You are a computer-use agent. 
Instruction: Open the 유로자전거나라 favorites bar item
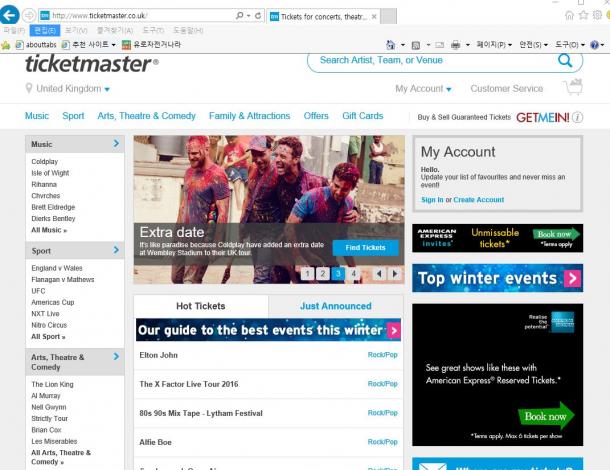tap(151, 45)
